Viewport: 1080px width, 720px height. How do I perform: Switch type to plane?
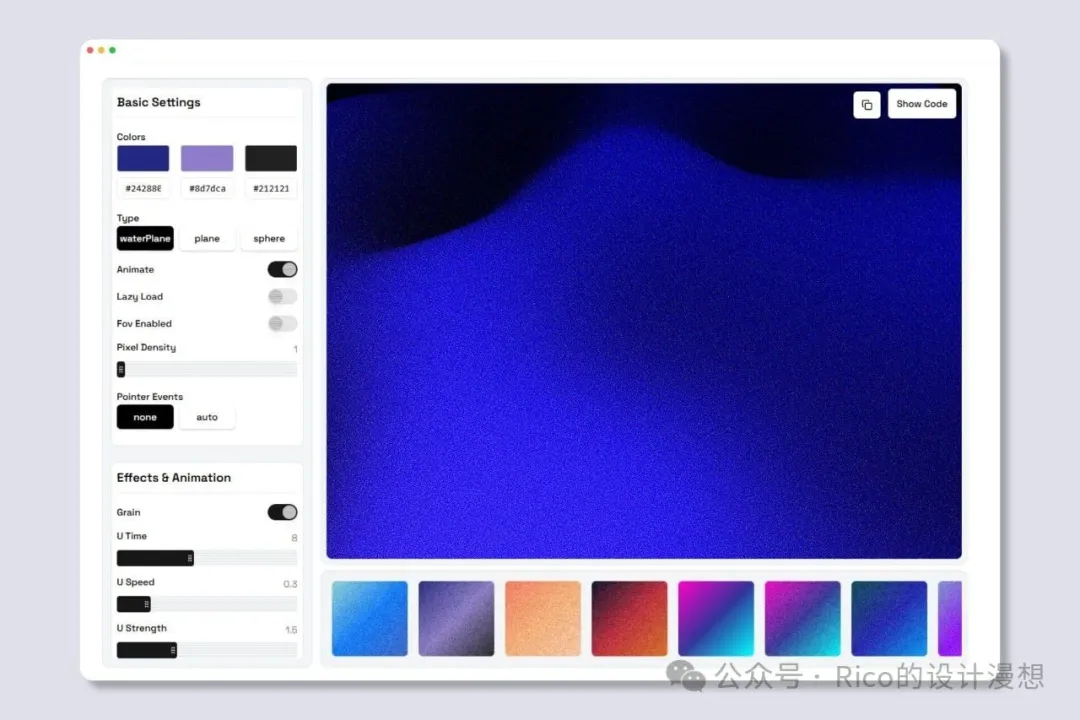click(x=207, y=239)
